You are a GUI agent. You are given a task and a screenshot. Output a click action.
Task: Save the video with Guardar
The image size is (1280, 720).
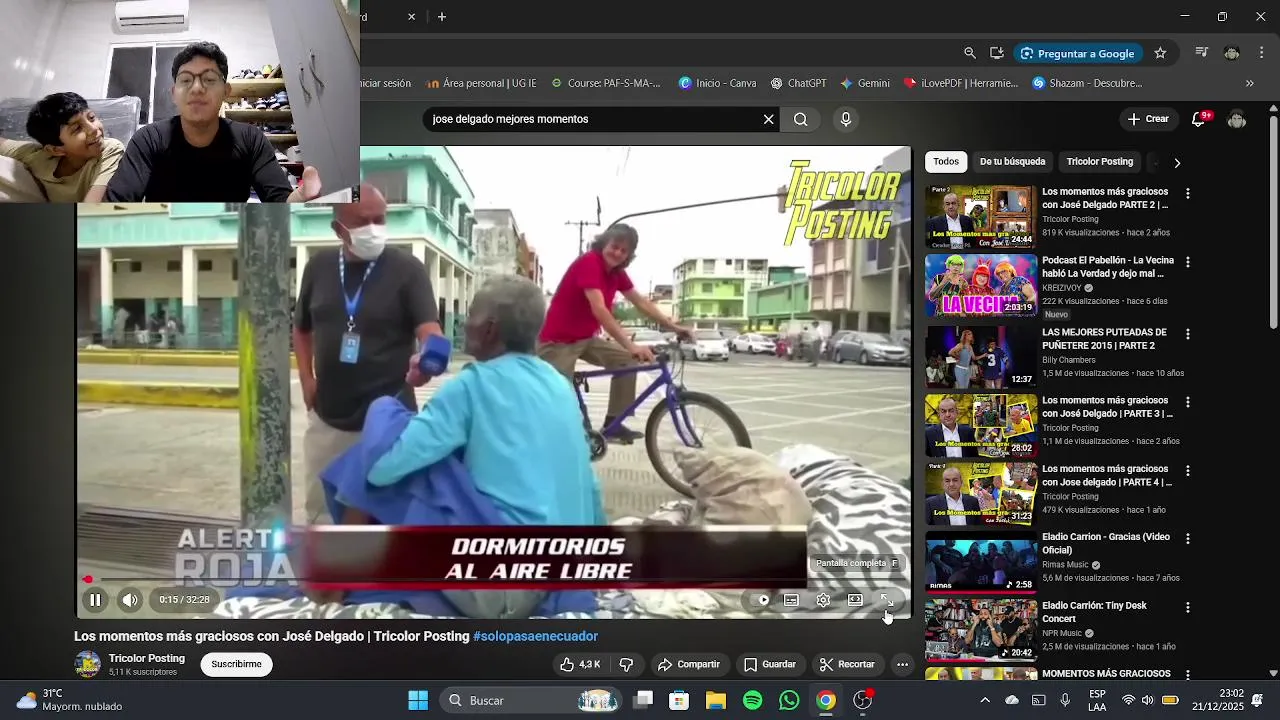tap(770, 664)
